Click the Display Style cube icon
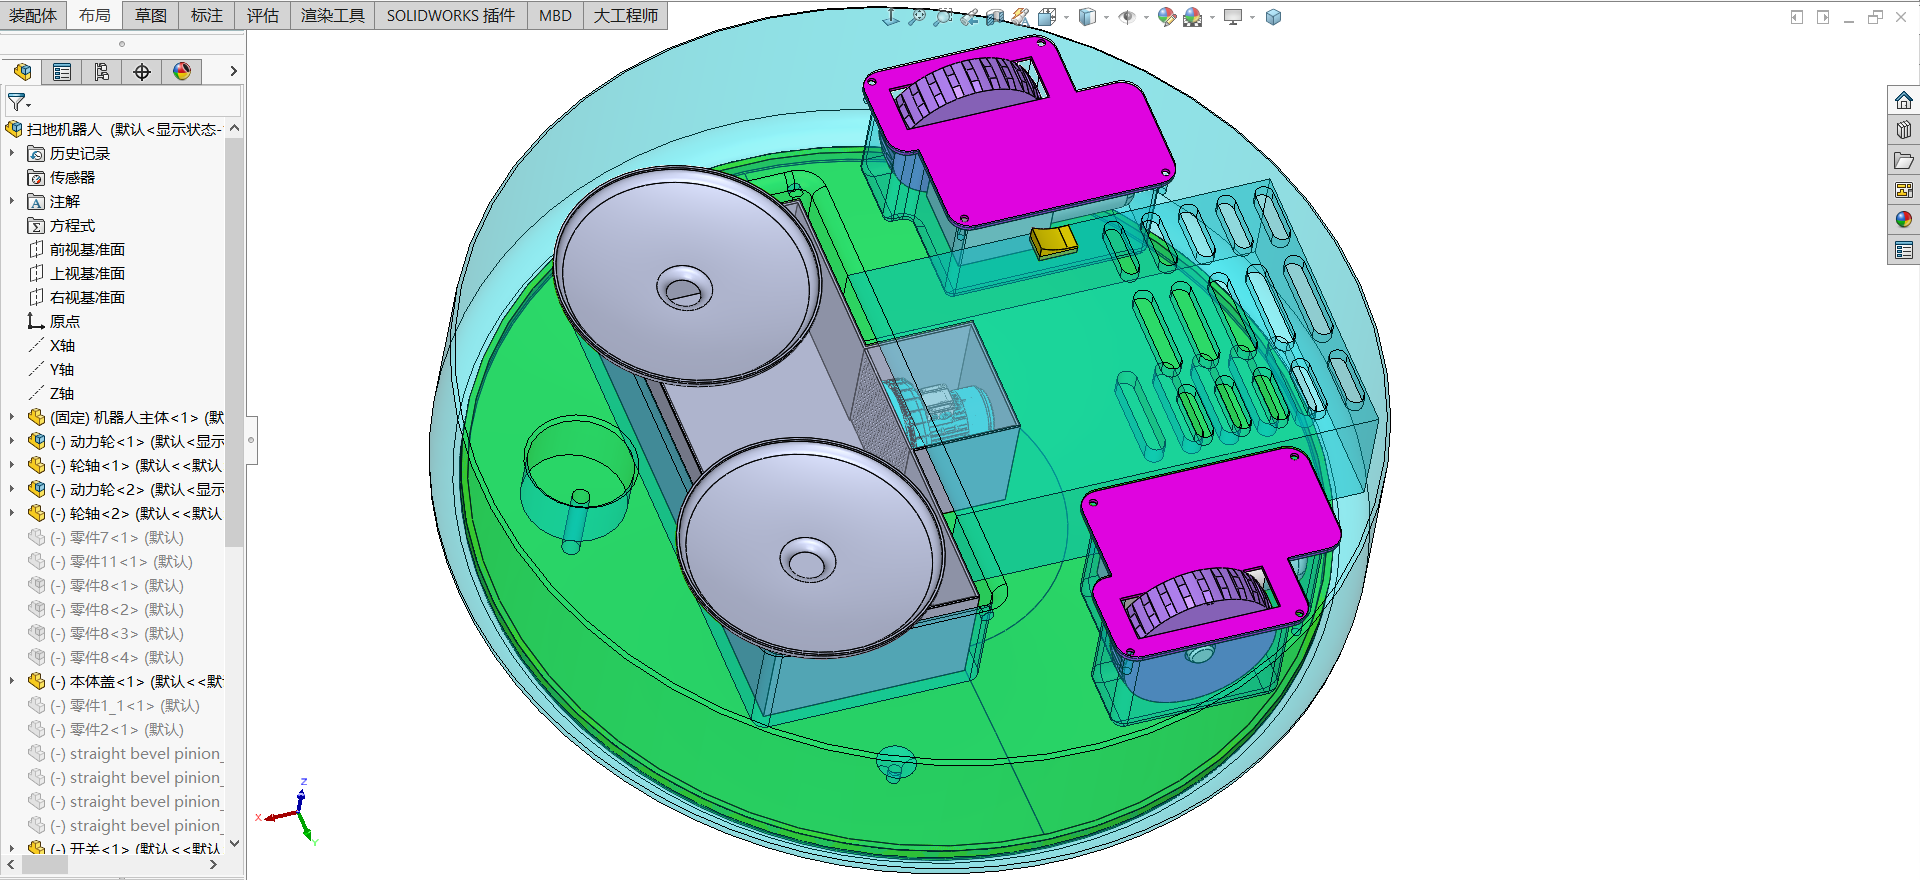The height and width of the screenshot is (880, 1920). pos(1087,17)
